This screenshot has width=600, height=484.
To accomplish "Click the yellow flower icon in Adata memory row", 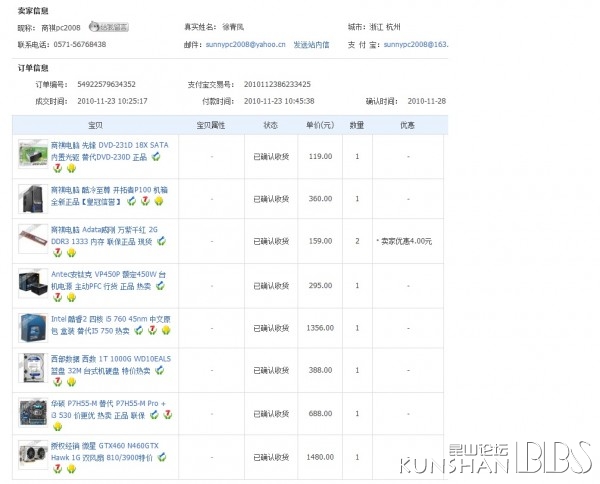I will (71, 253).
